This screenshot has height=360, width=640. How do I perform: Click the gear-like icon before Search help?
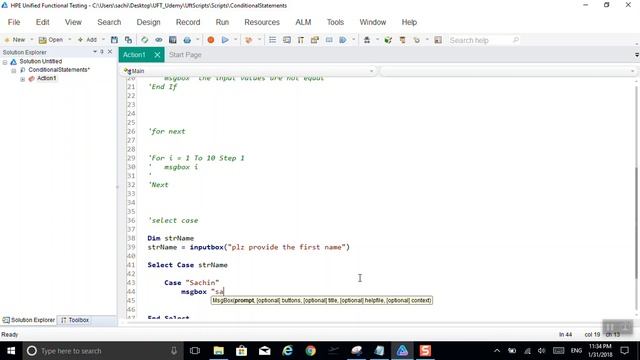(x=417, y=40)
